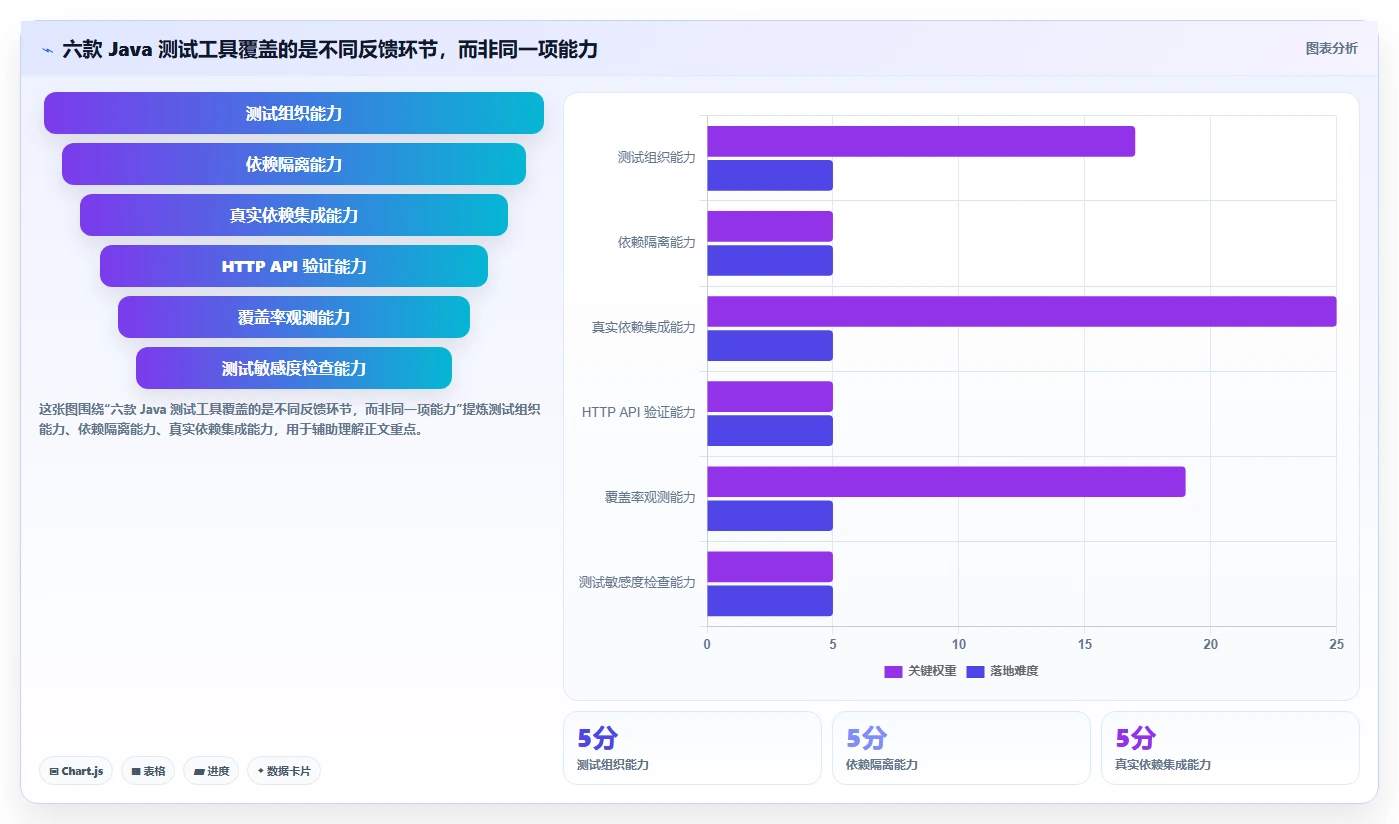Click 落地难度 bar for 测试敏感度检查能力
1399x824 pixels.
(x=770, y=601)
